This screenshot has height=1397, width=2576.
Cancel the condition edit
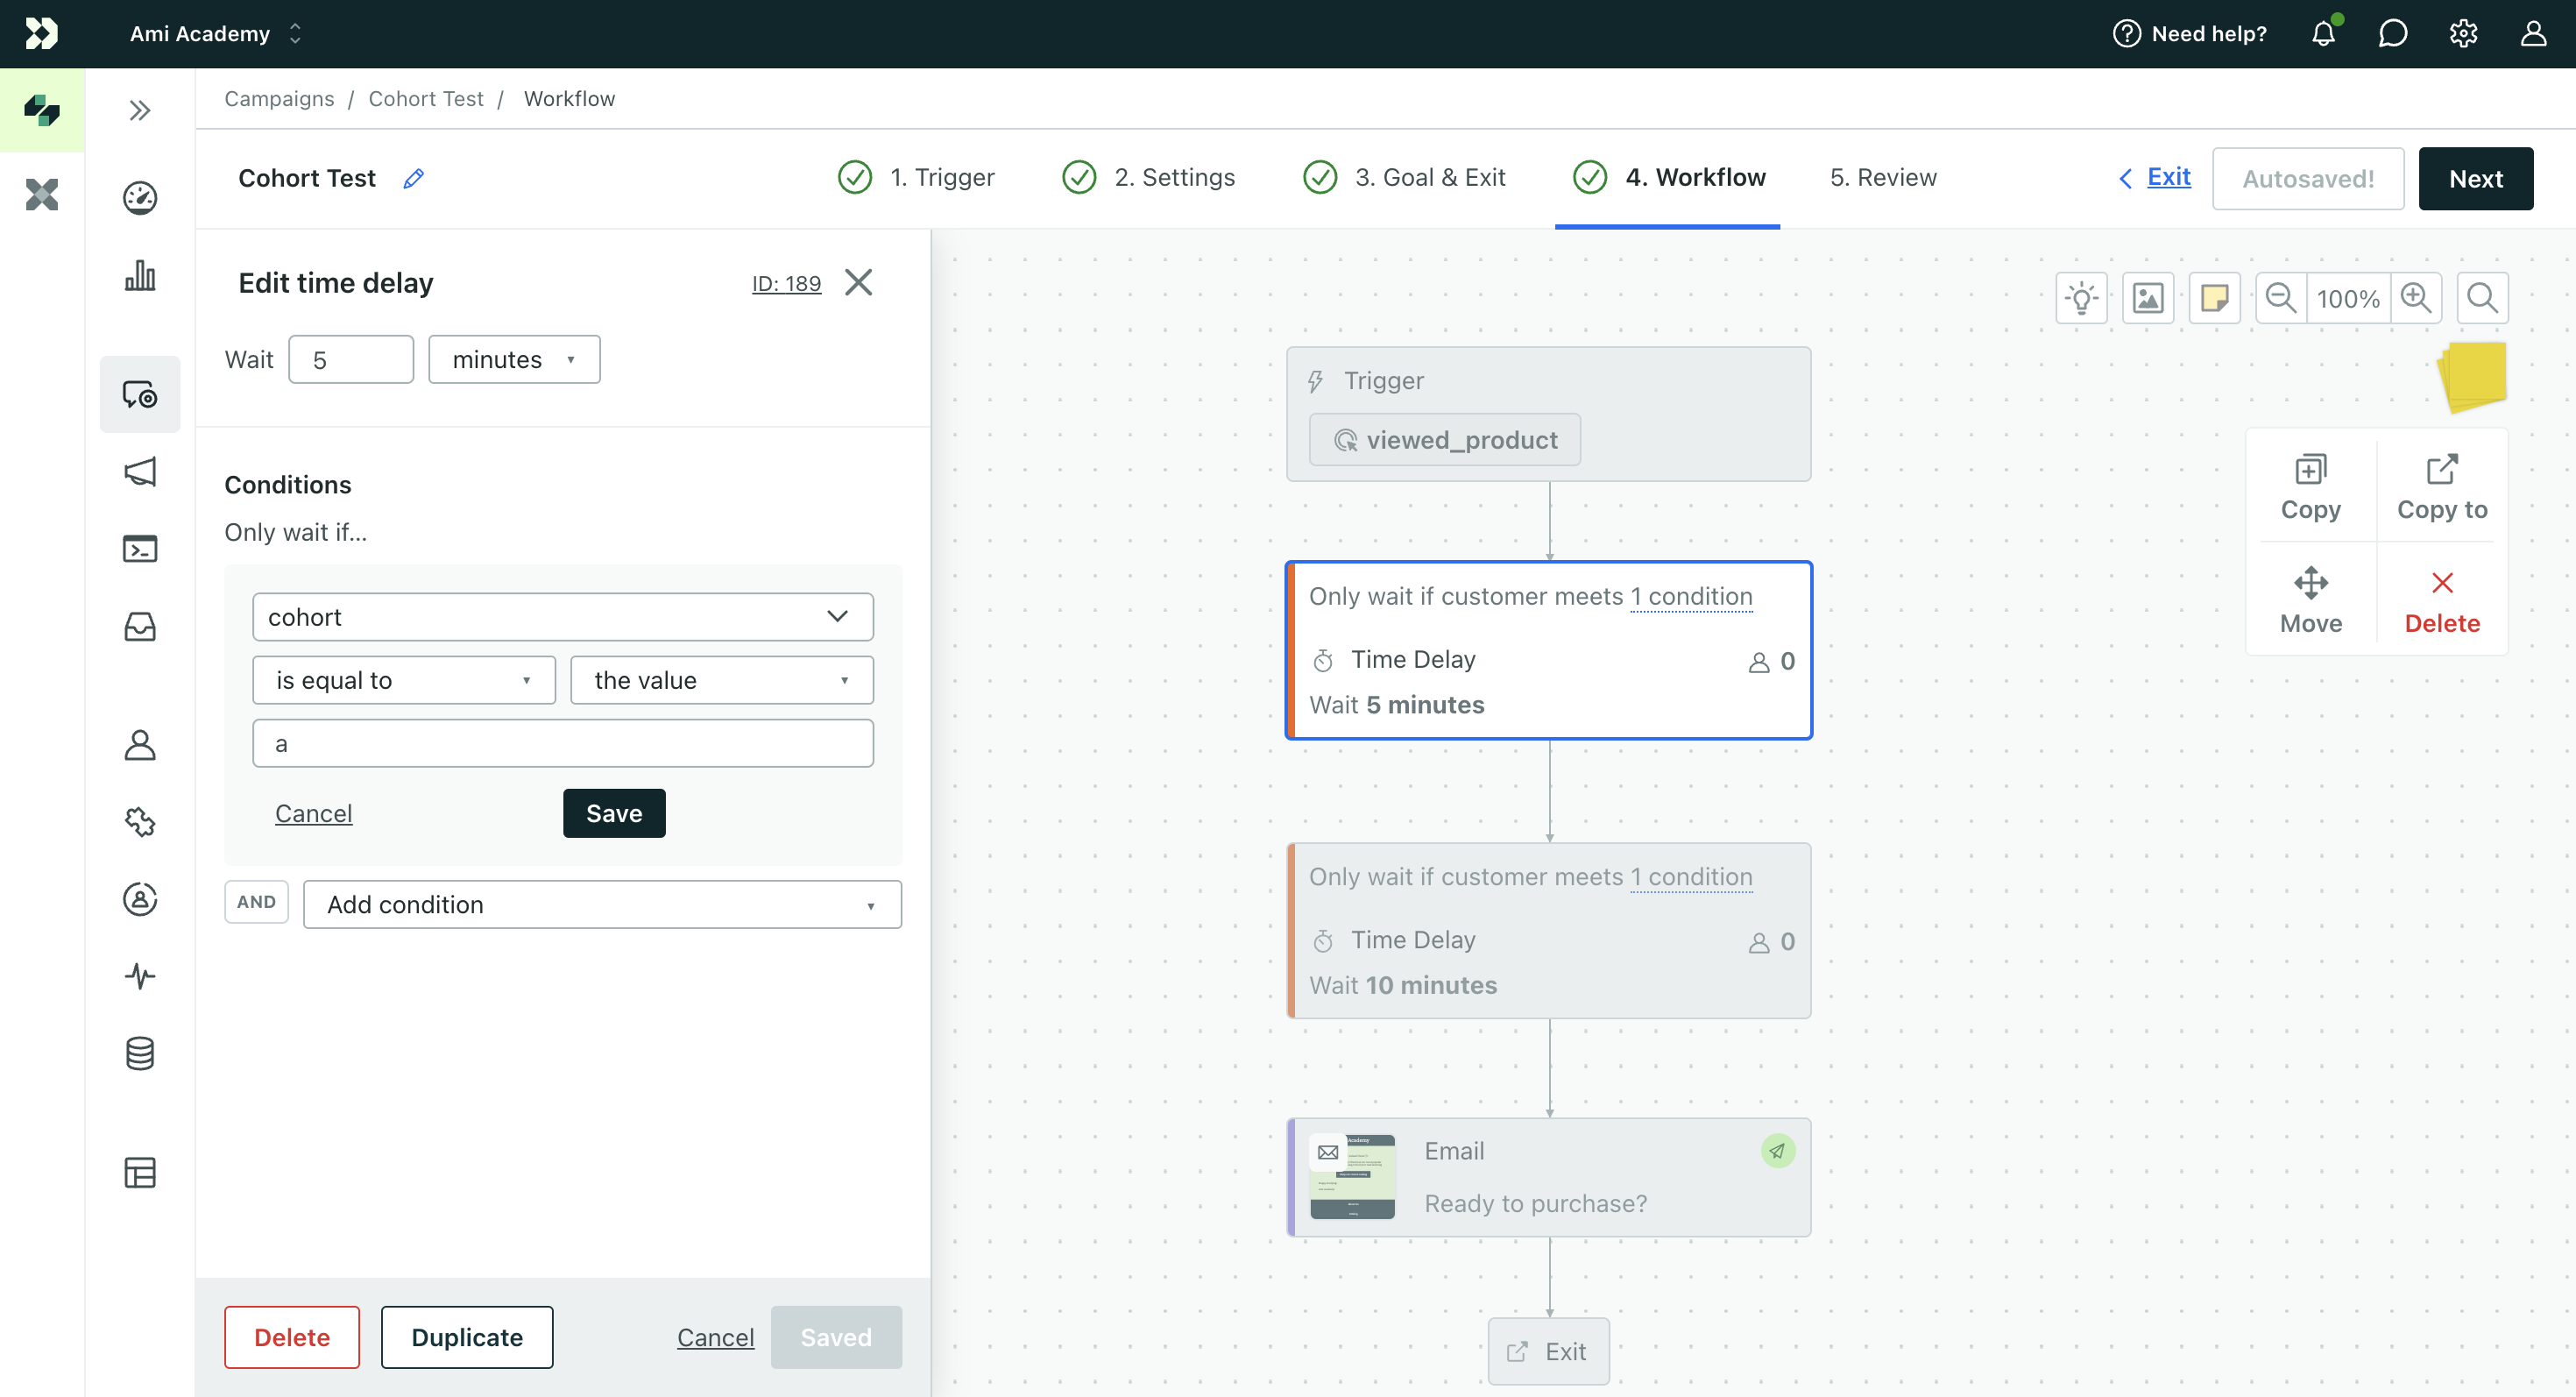pyautogui.click(x=314, y=814)
